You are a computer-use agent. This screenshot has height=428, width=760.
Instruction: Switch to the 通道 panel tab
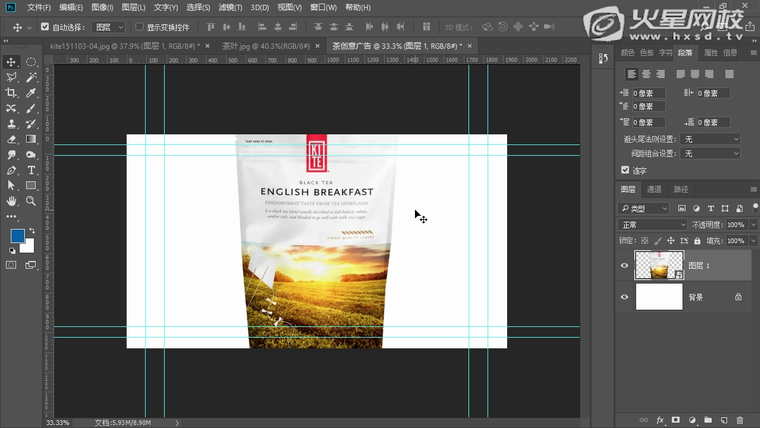(654, 189)
